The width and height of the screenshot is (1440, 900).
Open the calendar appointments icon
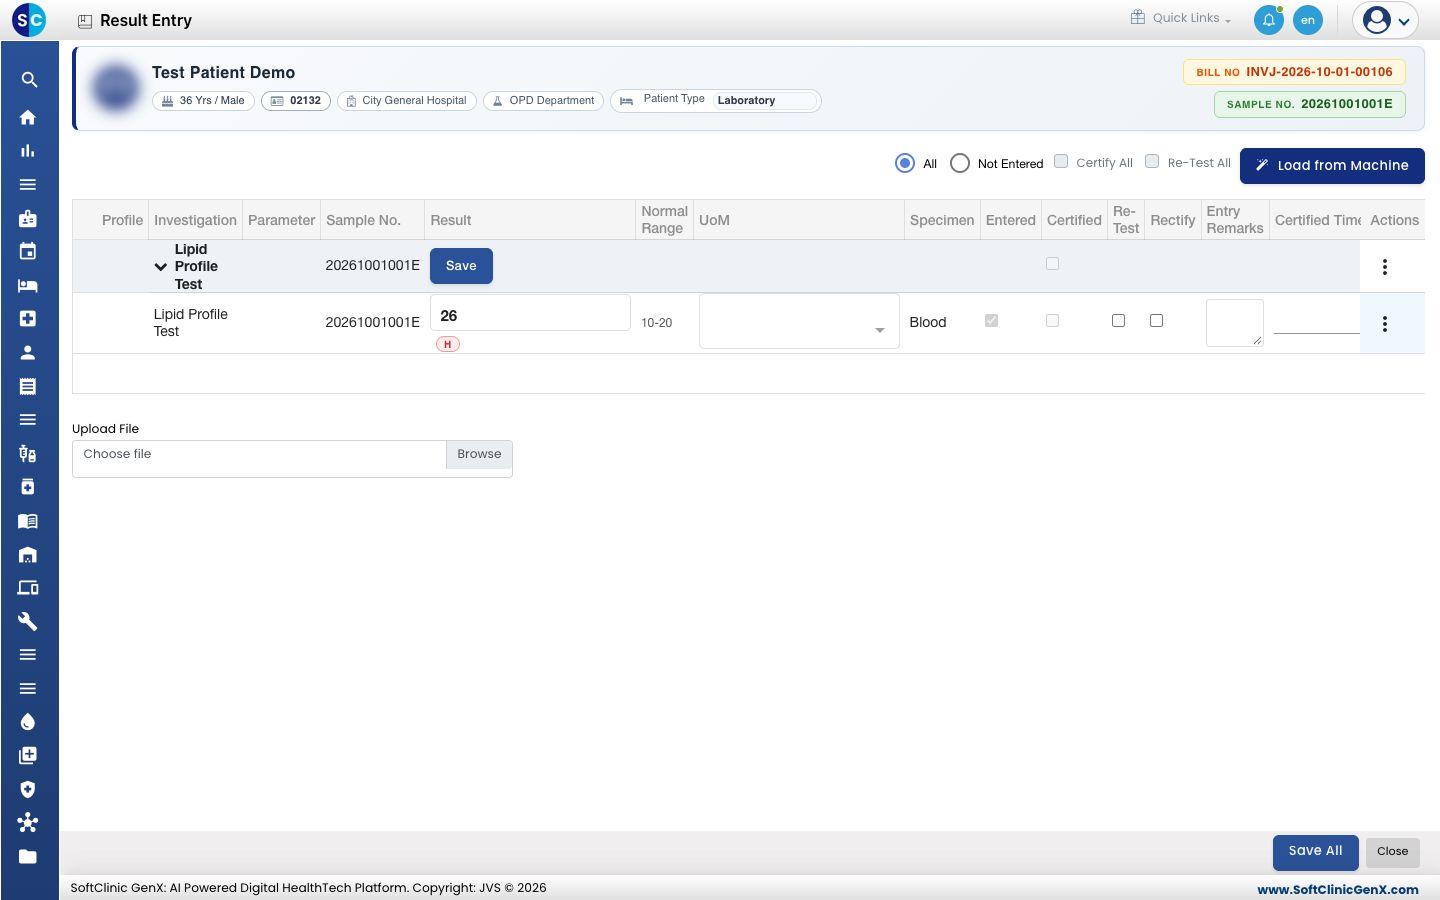(x=28, y=251)
